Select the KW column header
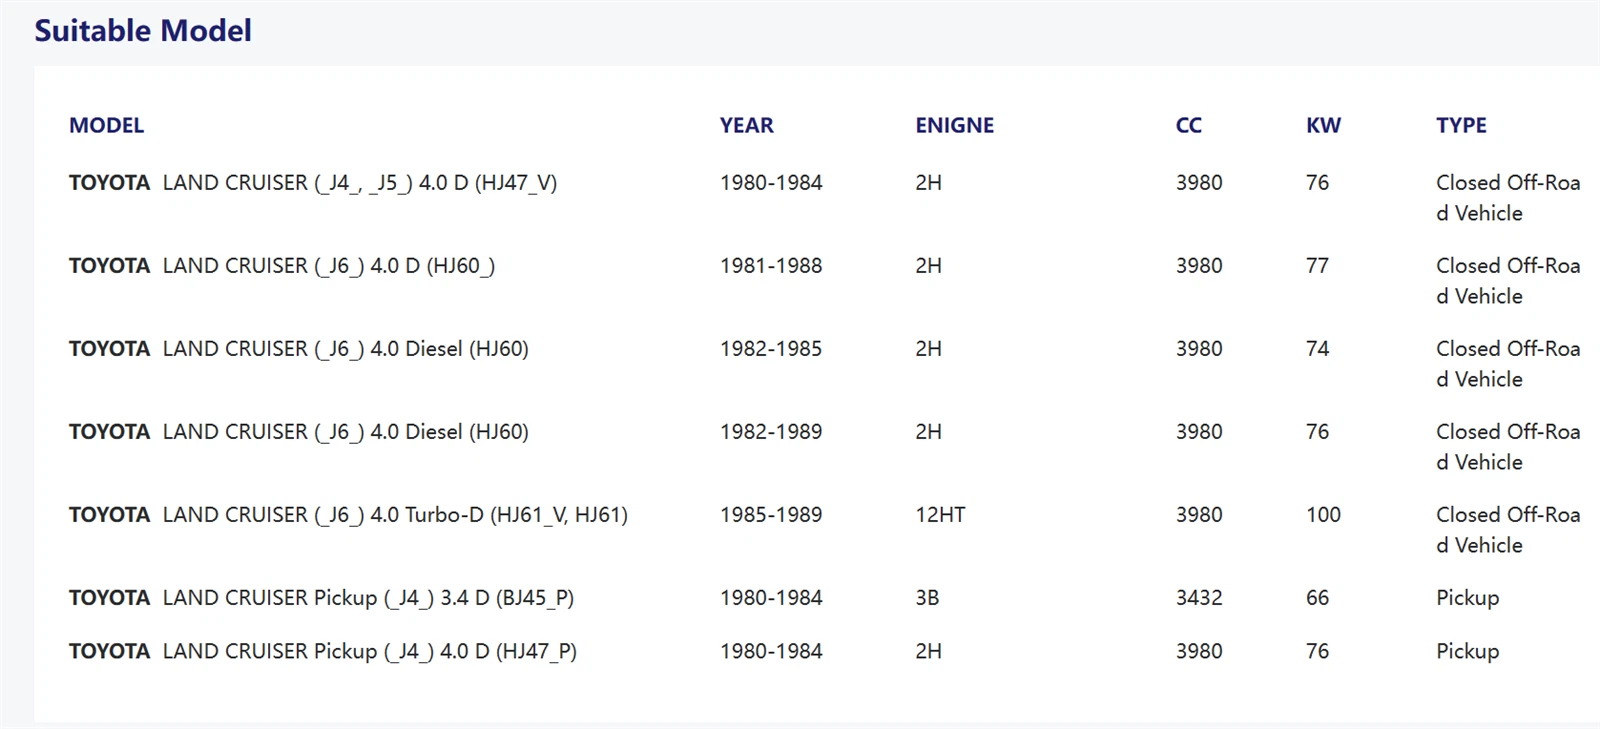Viewport: 1600px width, 729px height. [x=1323, y=125]
